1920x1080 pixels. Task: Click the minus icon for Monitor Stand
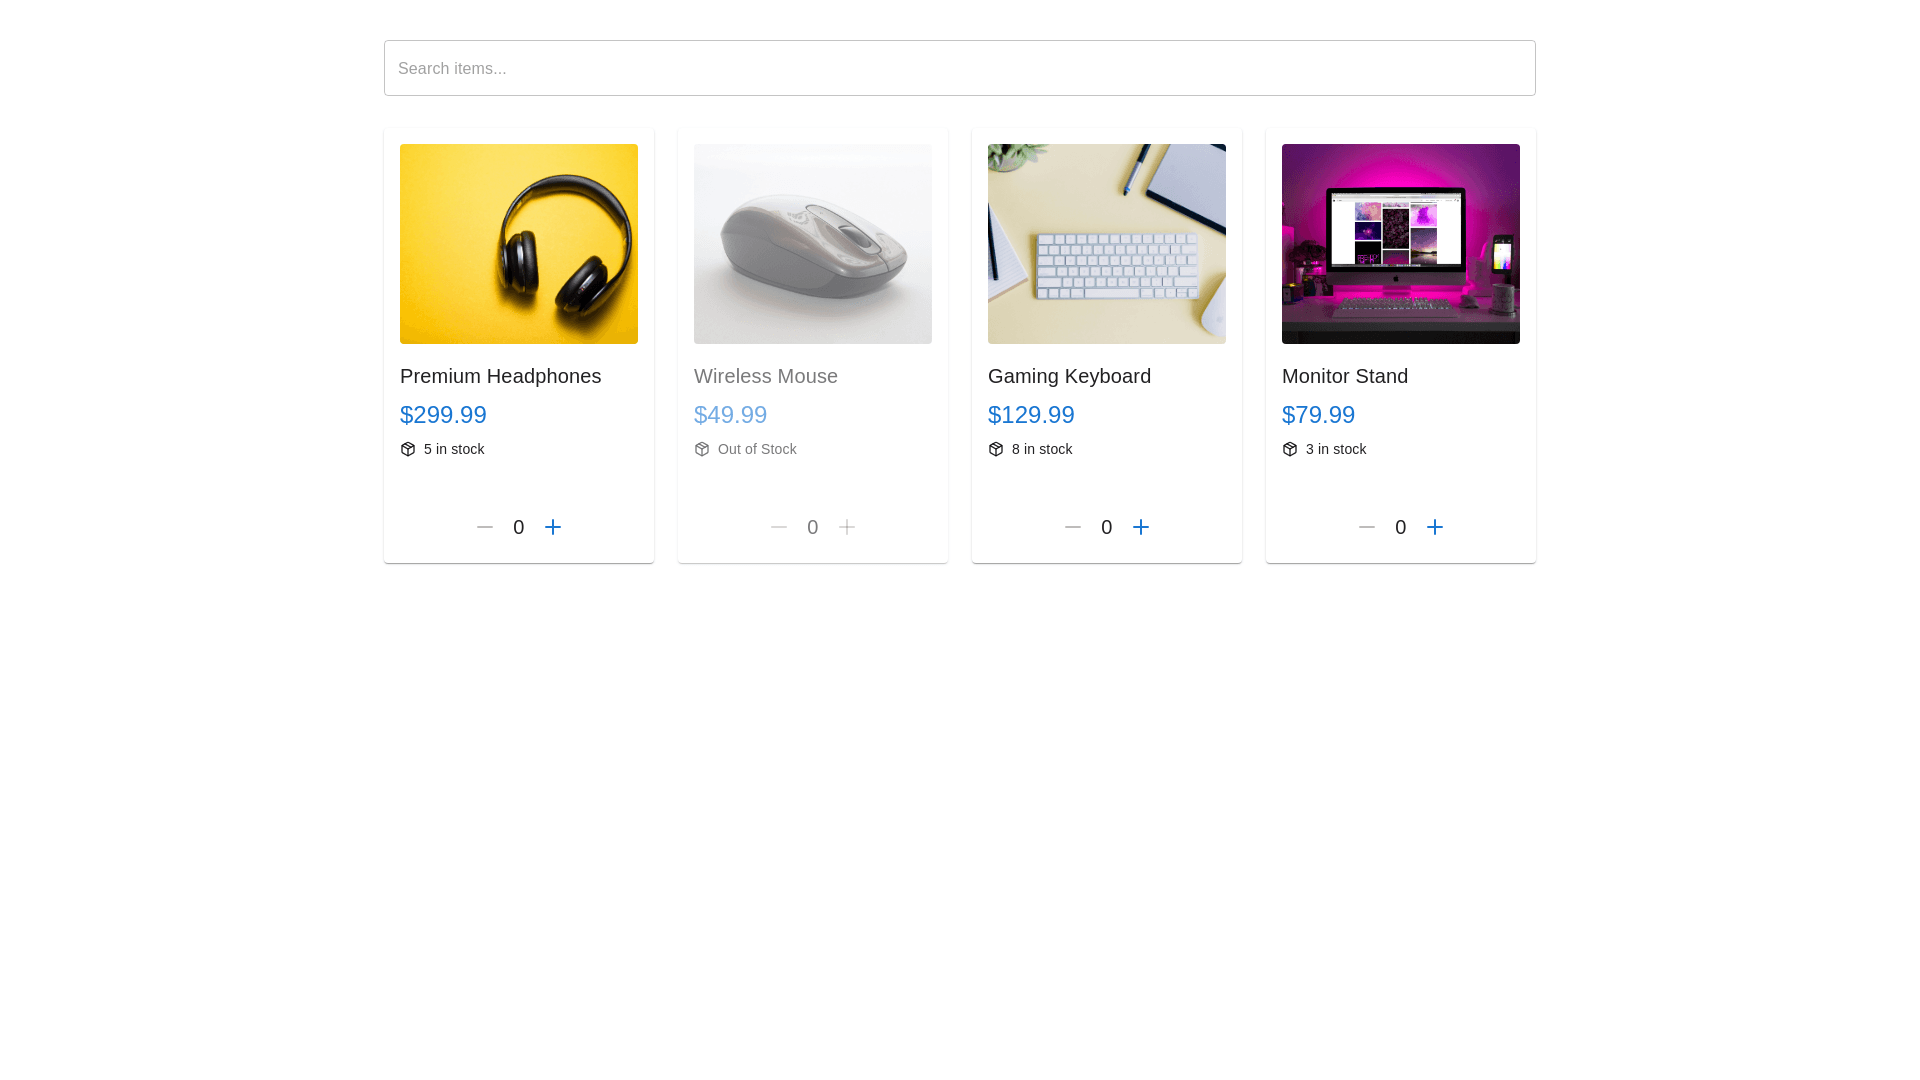point(1366,527)
